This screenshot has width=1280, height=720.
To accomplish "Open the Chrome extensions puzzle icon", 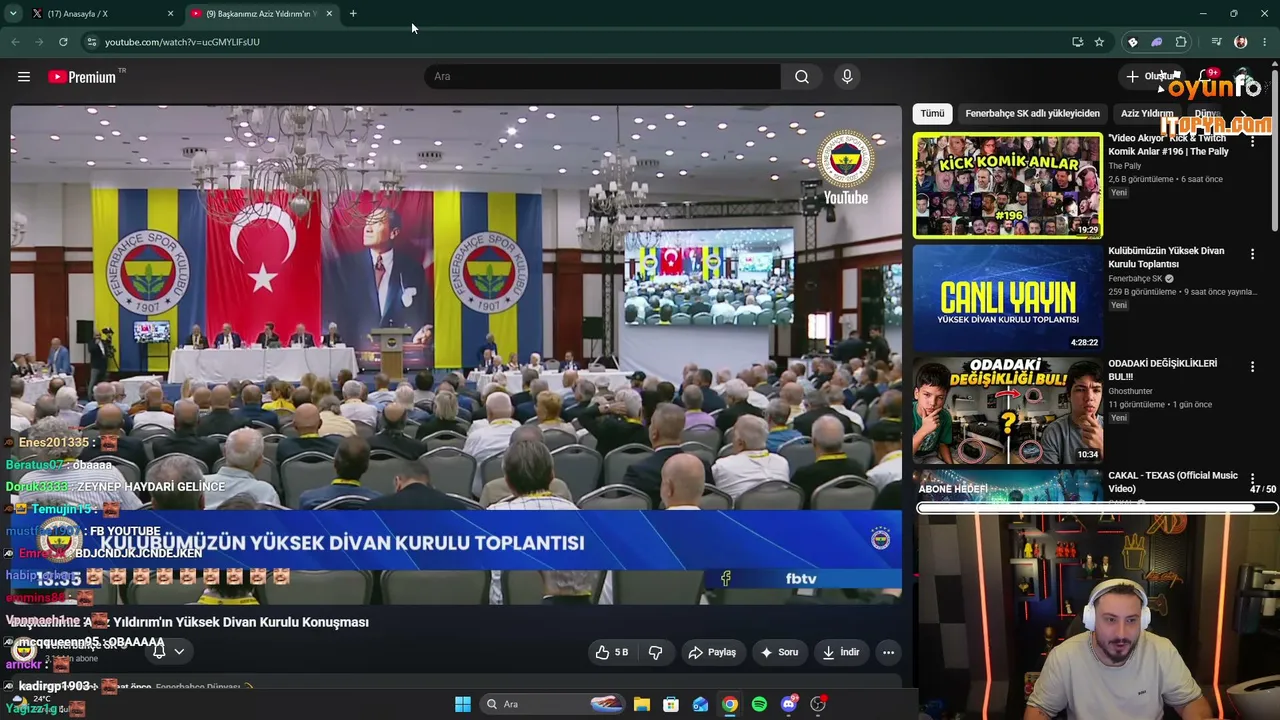I will coord(1181,42).
